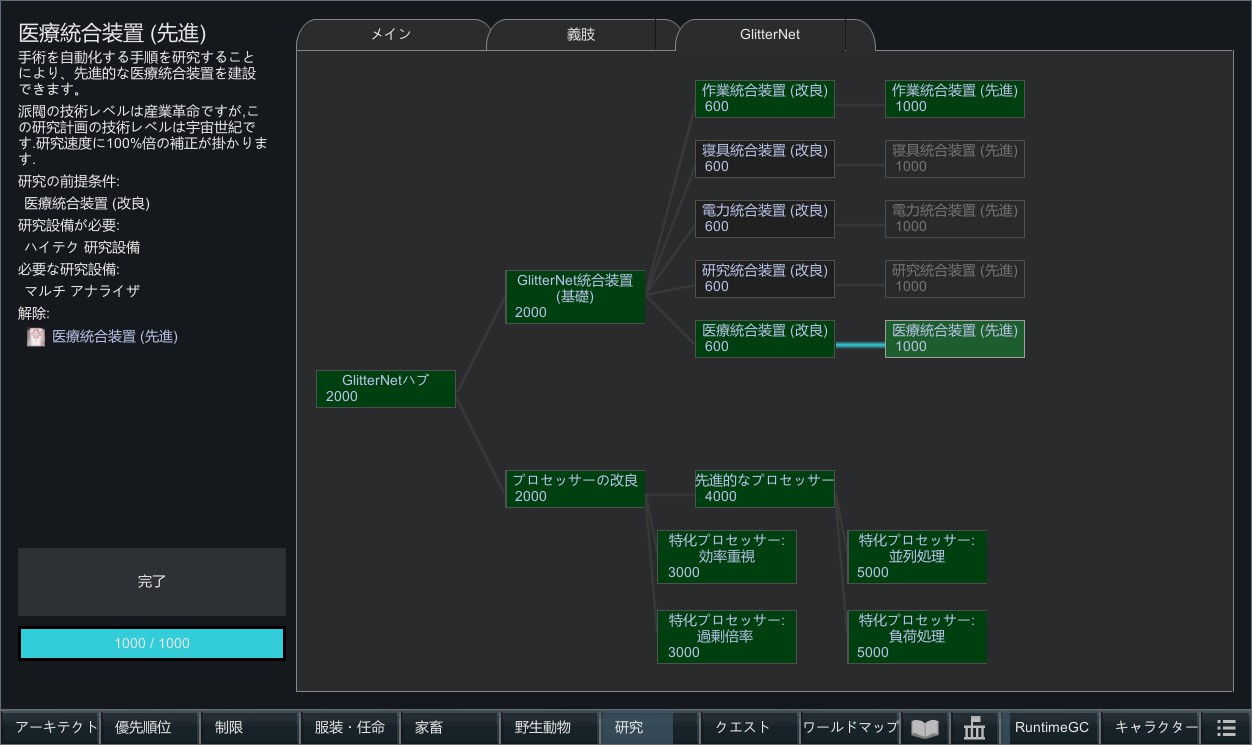Click the 医療統合装置 (先進) unlock icon
Viewport: 1252px width, 745px height.
point(36,337)
